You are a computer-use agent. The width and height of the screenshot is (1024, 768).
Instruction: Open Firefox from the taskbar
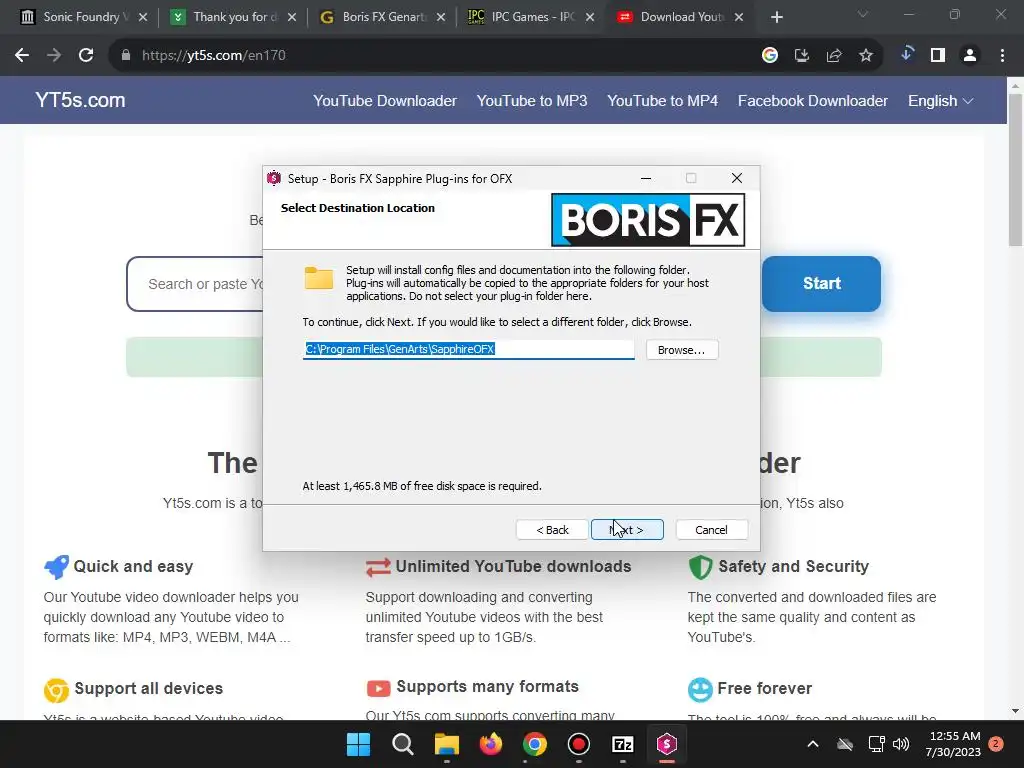490,744
